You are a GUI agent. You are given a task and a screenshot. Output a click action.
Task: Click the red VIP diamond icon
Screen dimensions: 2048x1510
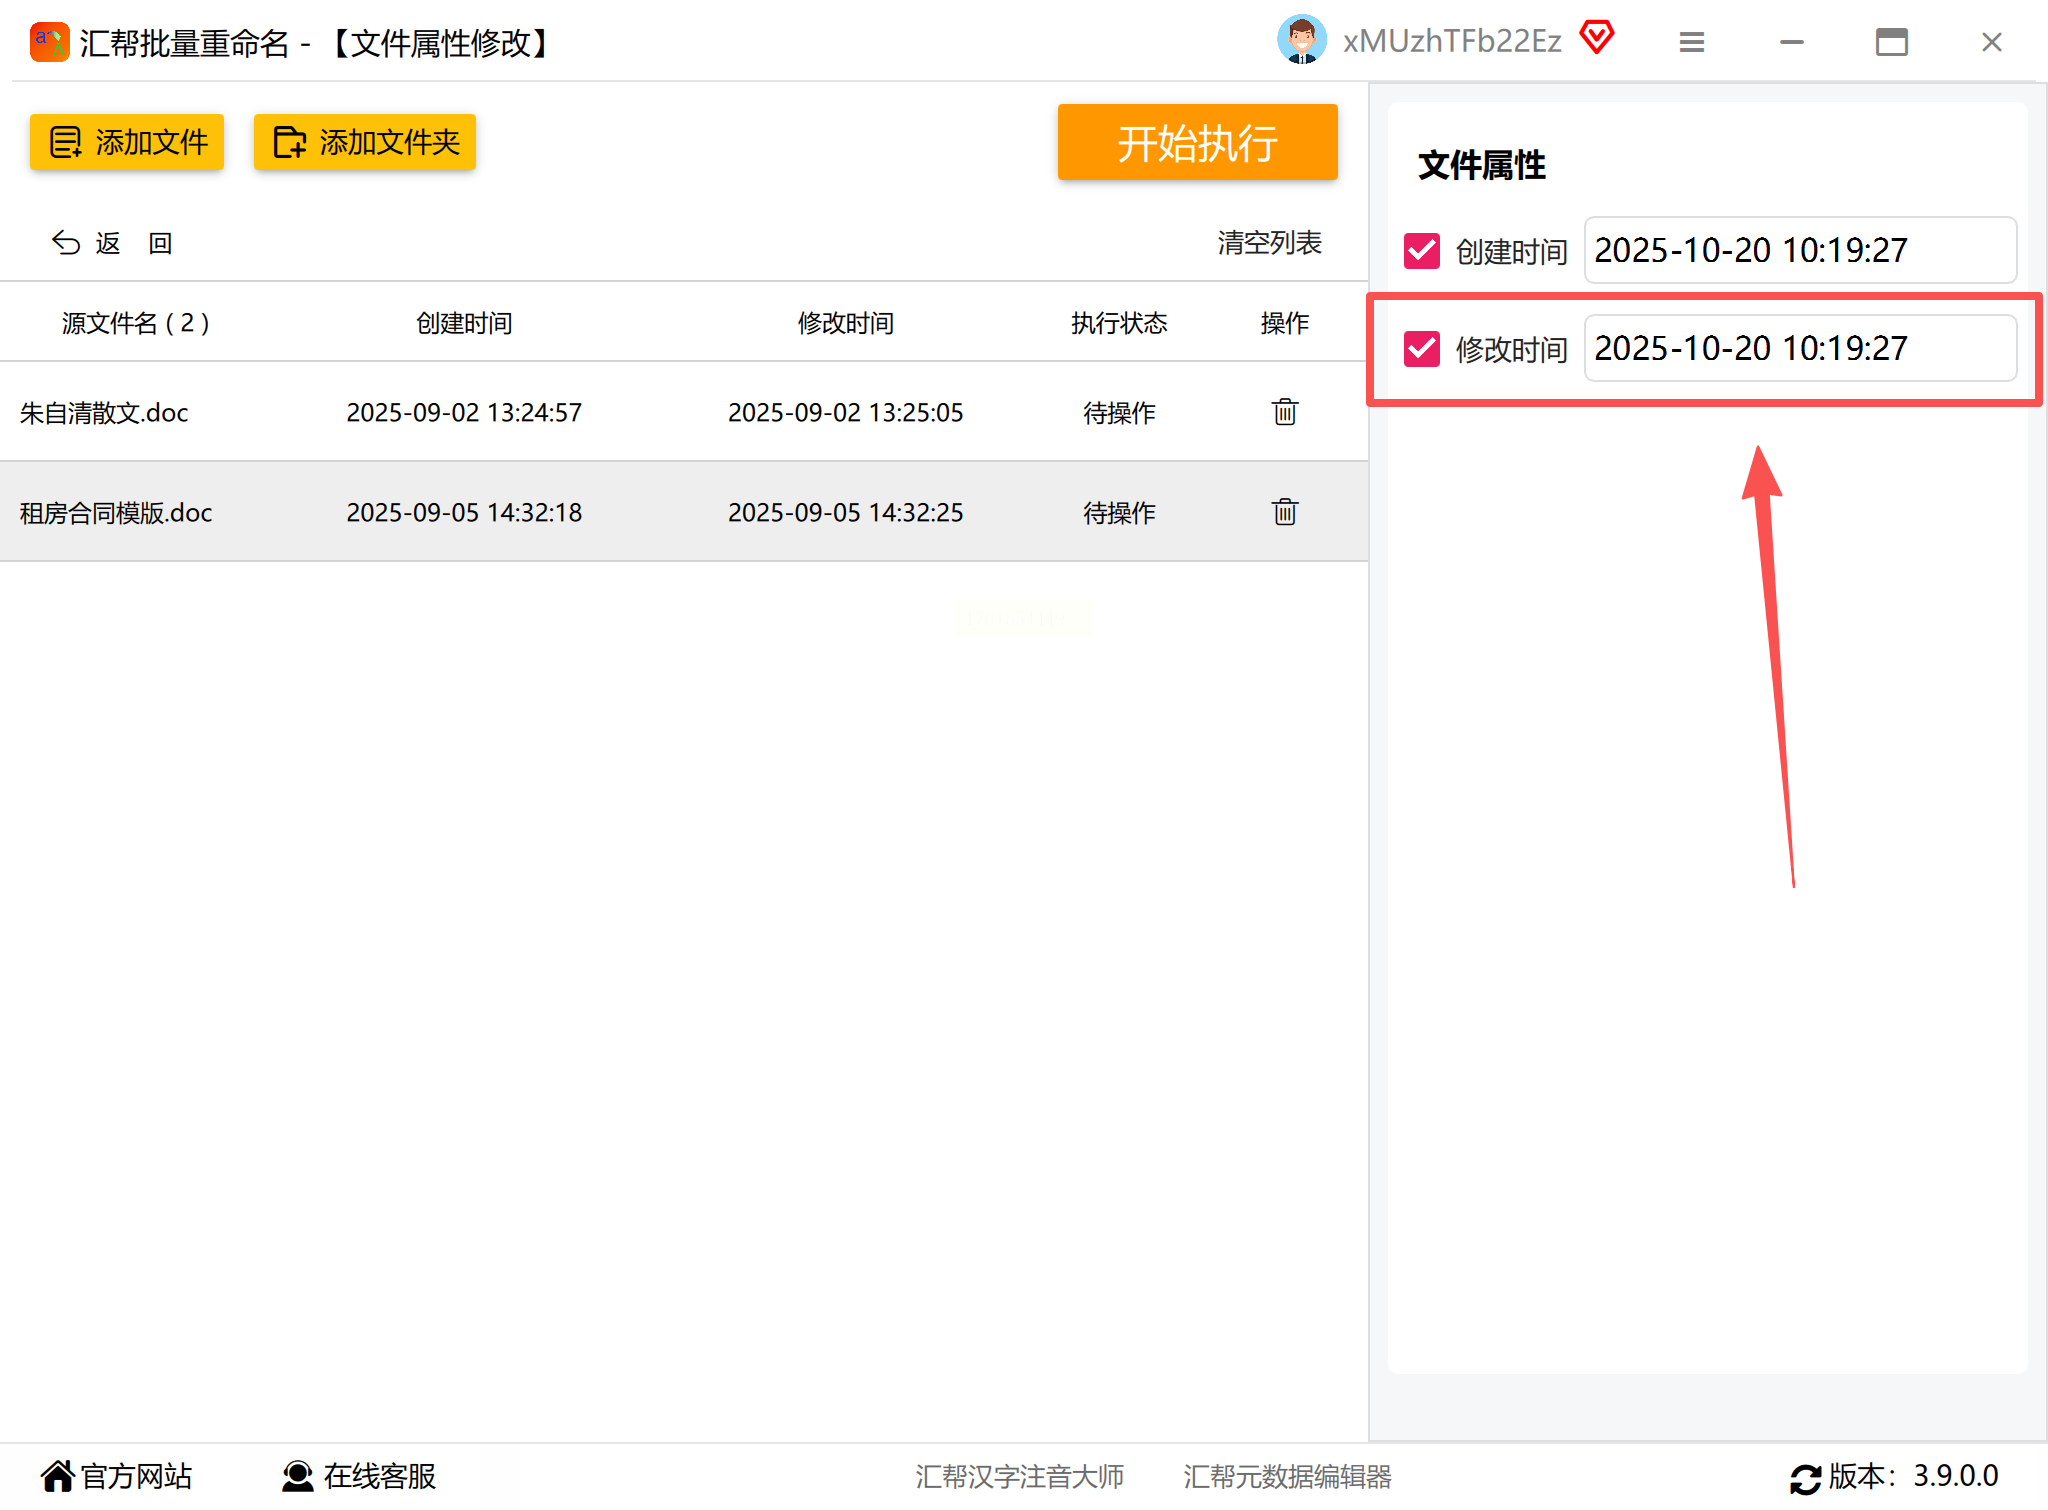coord(1596,39)
